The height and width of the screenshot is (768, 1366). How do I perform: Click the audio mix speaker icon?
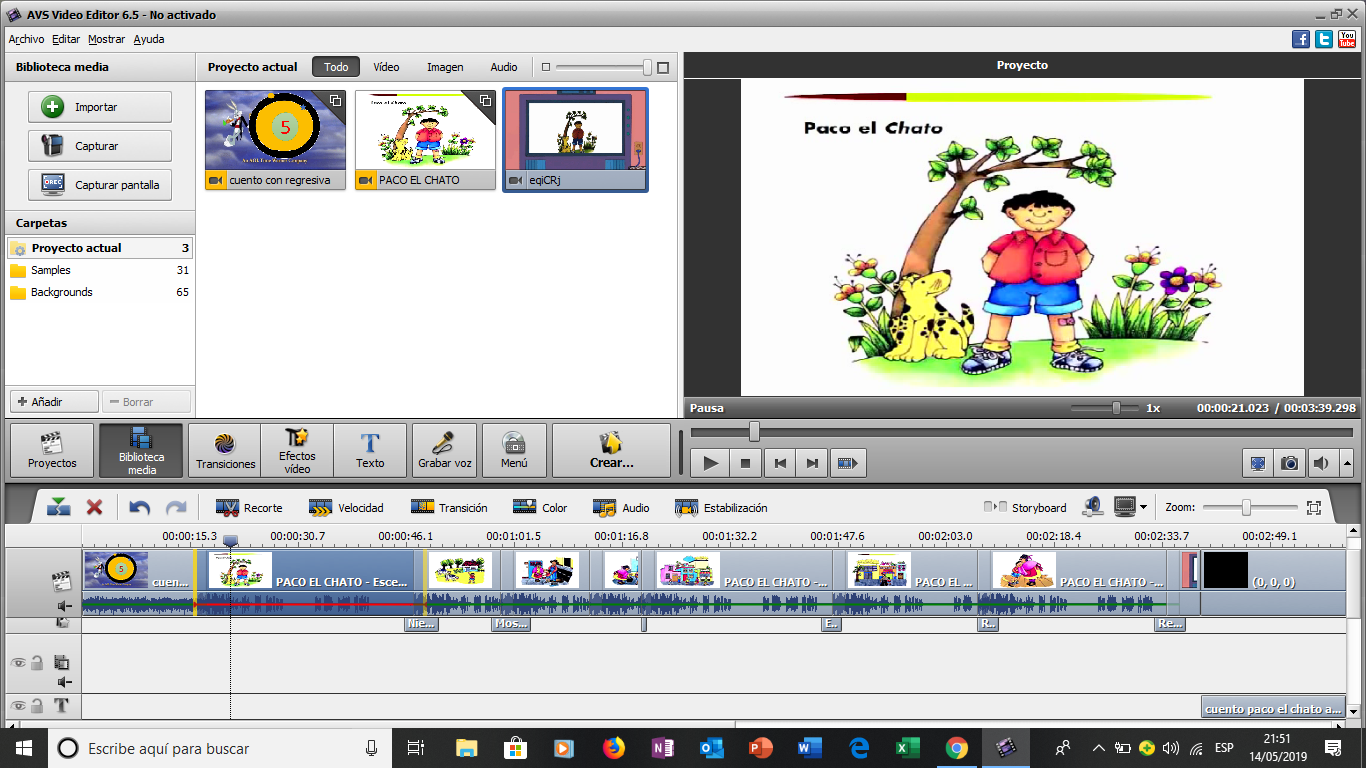1093,507
